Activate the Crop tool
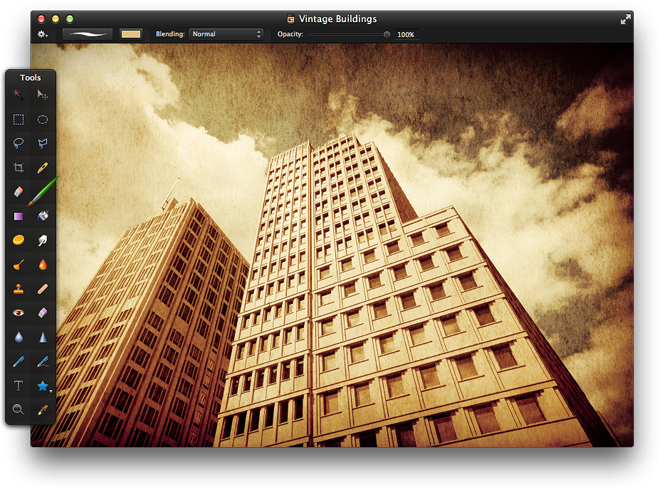 [18, 168]
